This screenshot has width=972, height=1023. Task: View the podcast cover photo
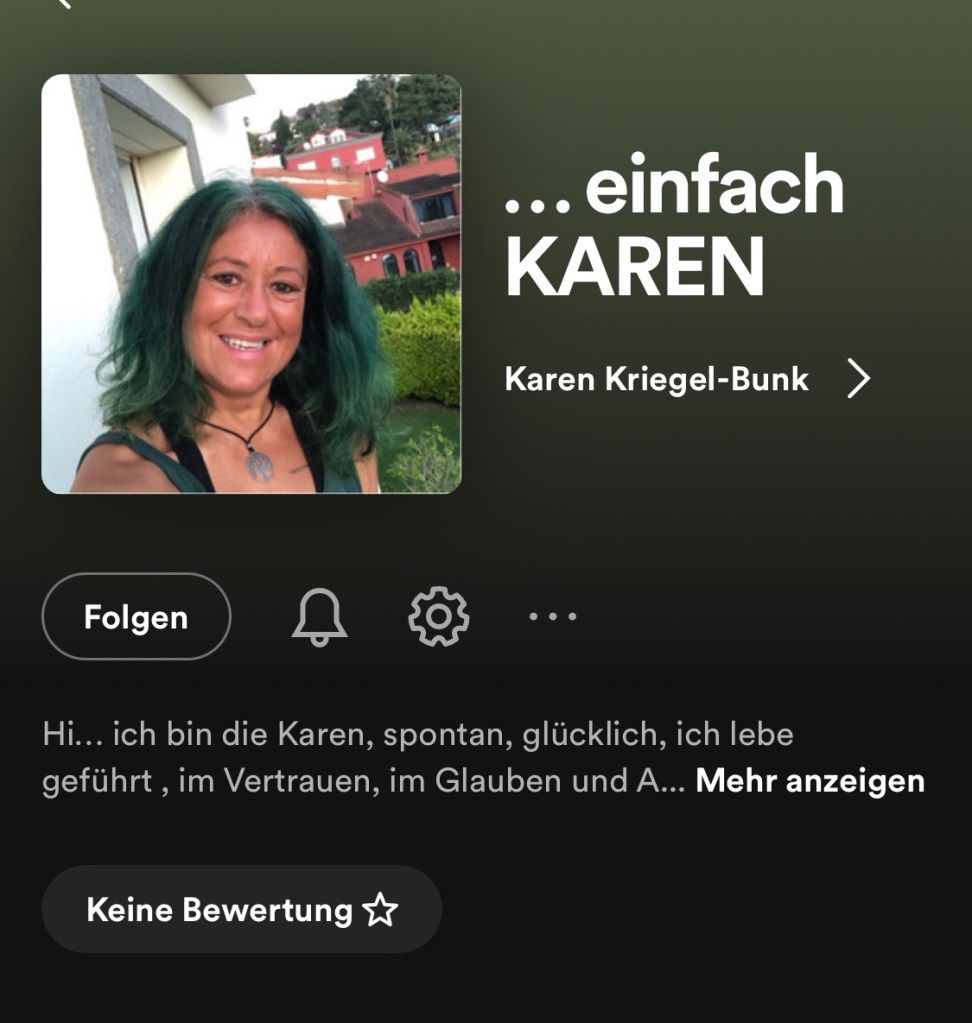251,284
